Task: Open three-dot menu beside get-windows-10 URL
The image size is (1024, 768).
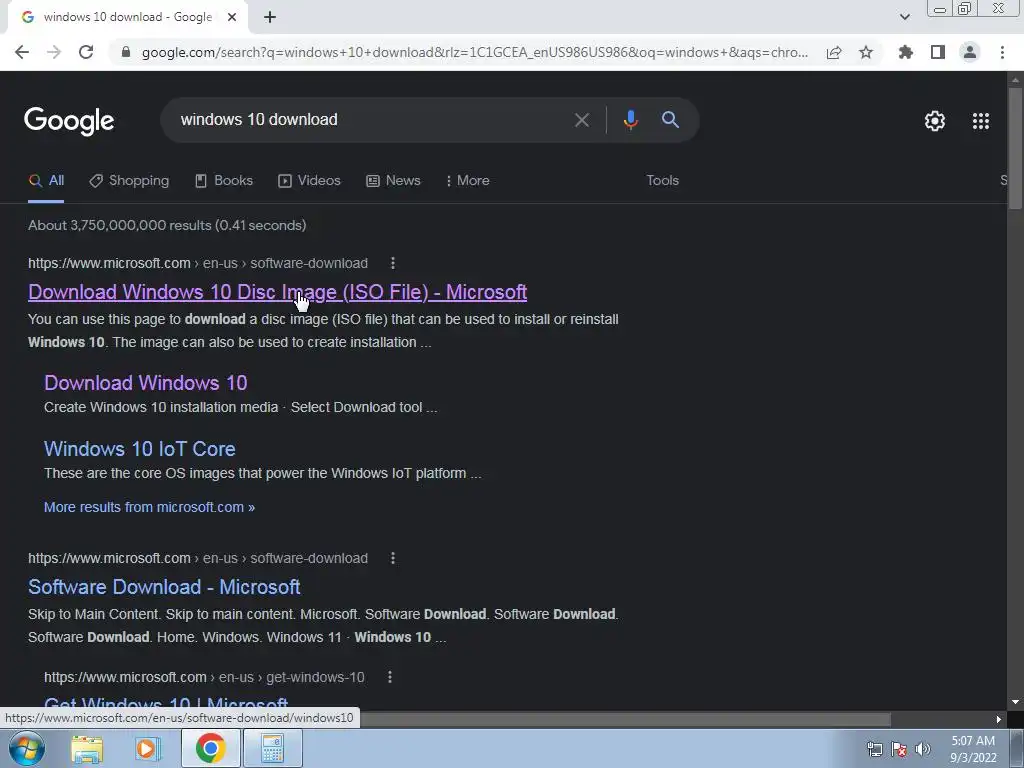Action: [x=390, y=677]
